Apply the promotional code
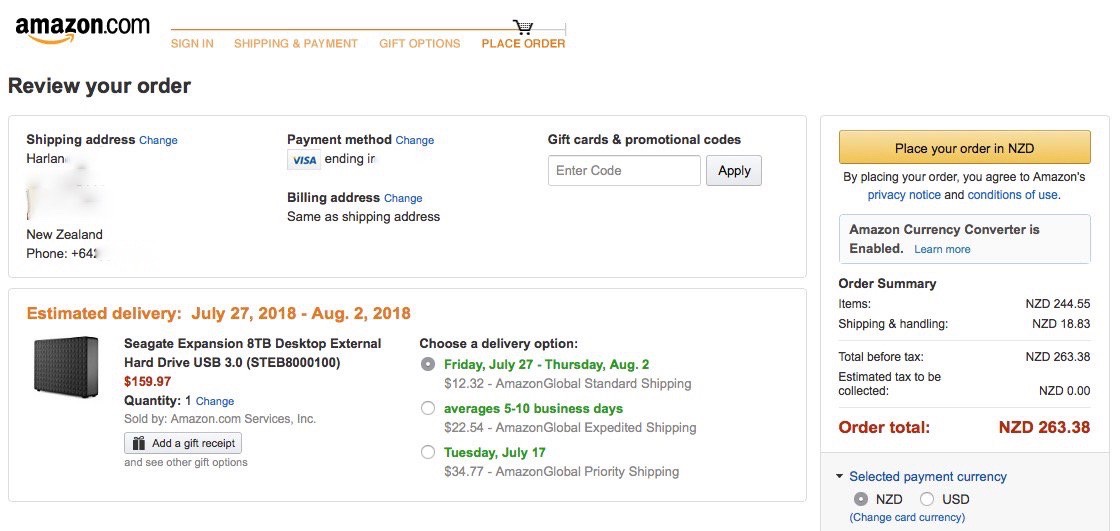This screenshot has width=1120, height=531. [734, 171]
